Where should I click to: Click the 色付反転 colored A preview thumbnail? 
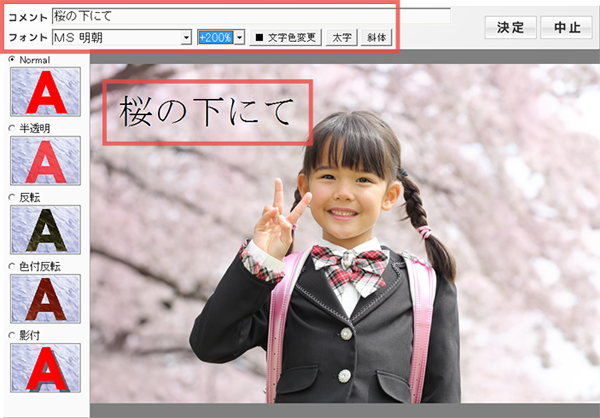tap(46, 299)
